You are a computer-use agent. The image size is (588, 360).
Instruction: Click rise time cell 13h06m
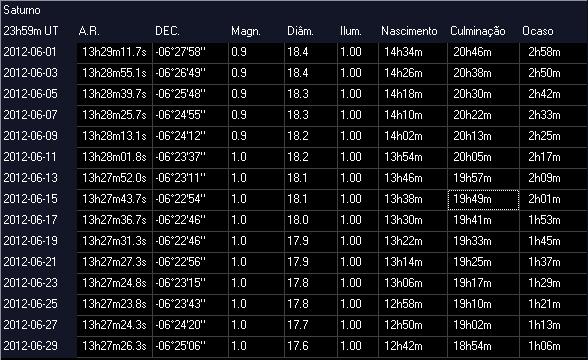[413, 283]
